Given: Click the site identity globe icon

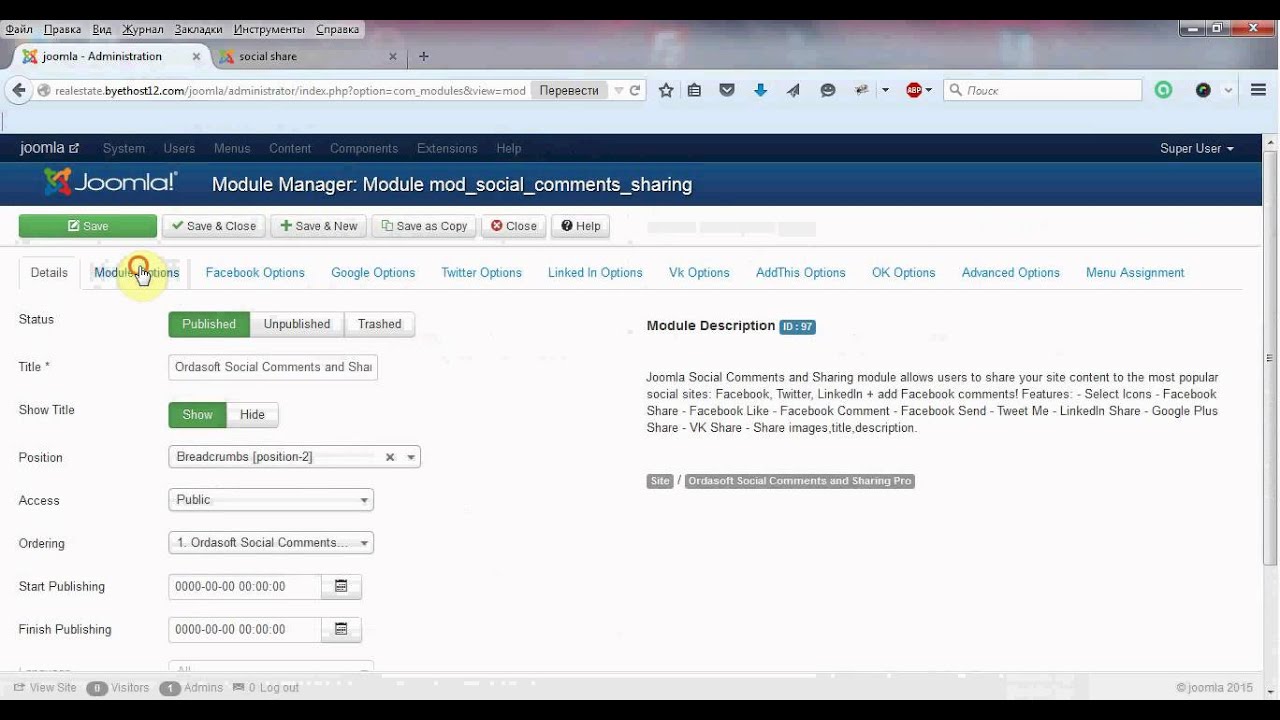Looking at the screenshot, I should (x=44, y=90).
